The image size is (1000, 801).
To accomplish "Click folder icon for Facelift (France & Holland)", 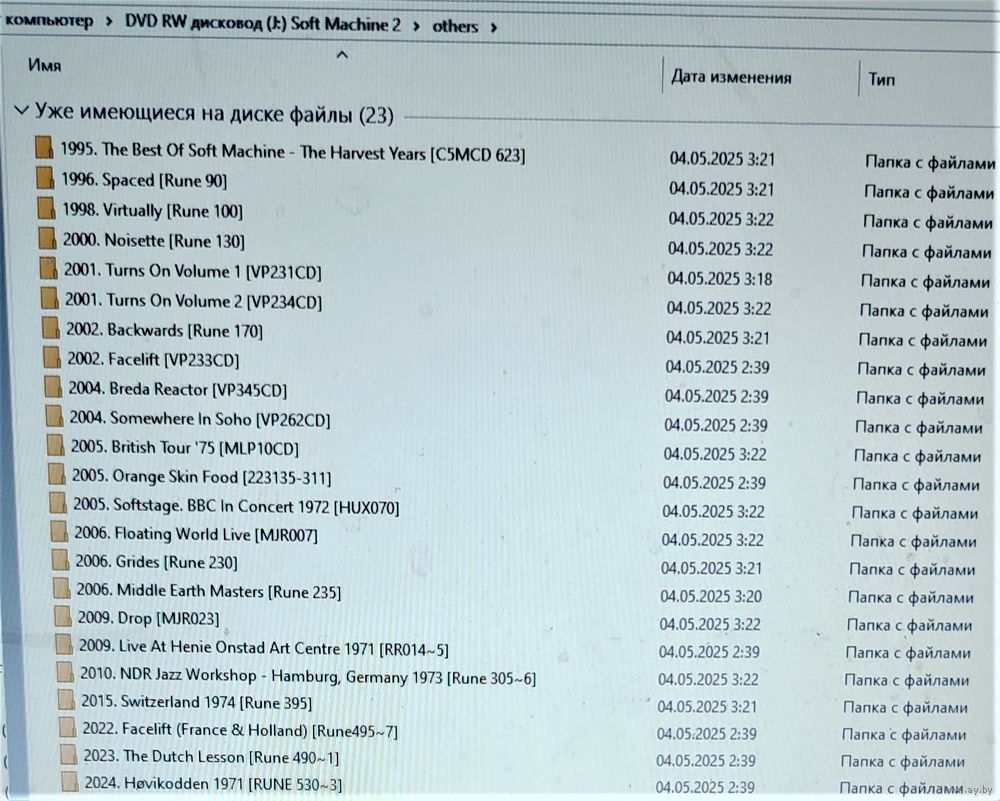I will pyautogui.click(x=68, y=727).
